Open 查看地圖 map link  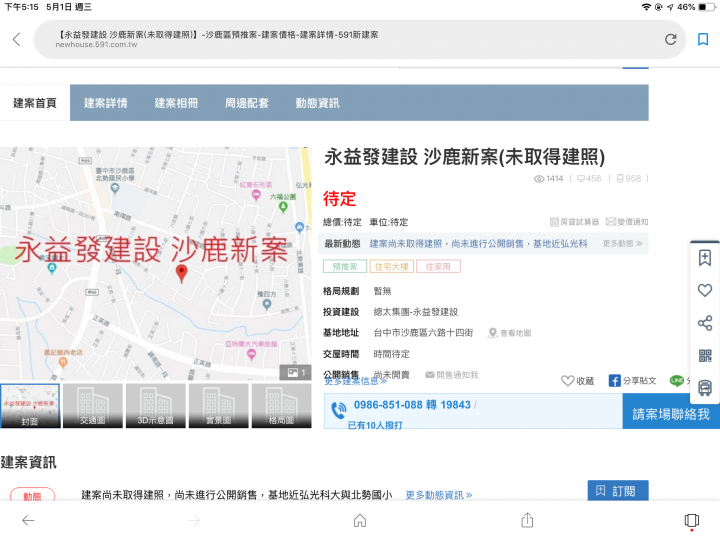click(510, 333)
